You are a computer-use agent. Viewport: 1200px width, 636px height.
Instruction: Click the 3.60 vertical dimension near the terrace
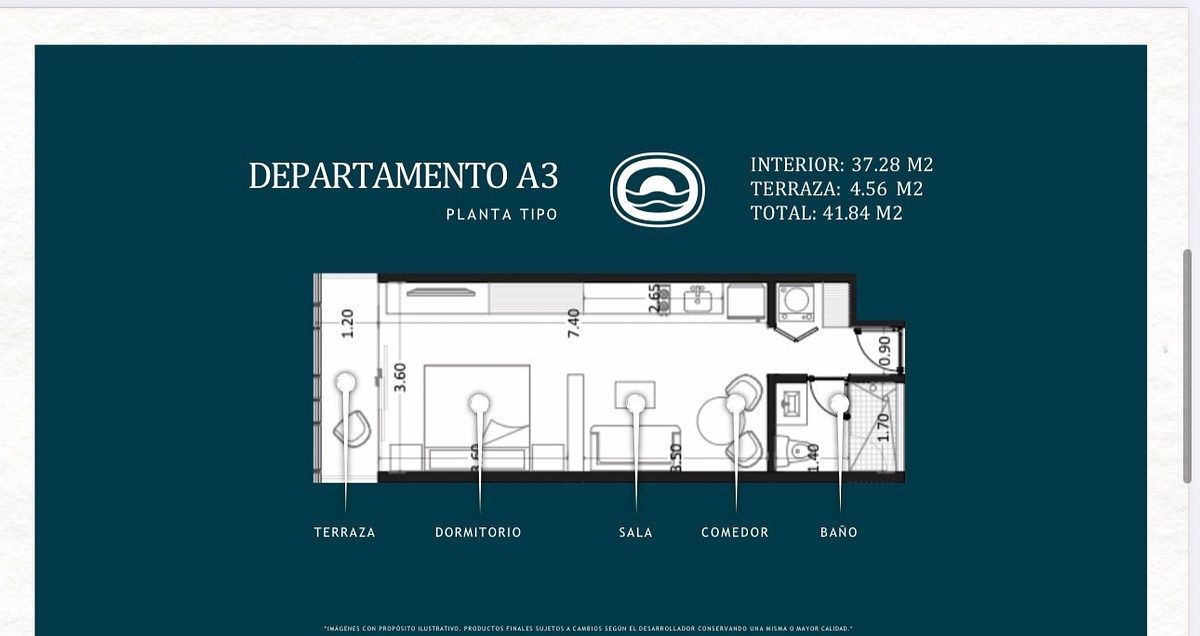tap(400, 376)
